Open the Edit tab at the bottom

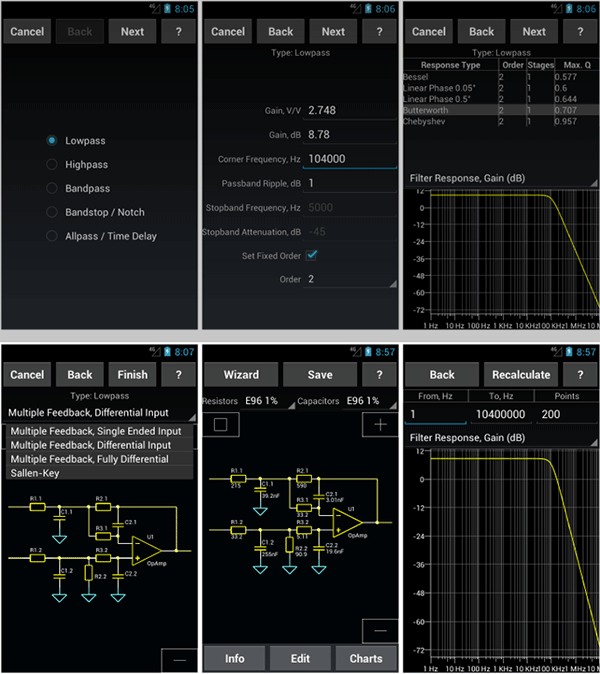coord(300,659)
